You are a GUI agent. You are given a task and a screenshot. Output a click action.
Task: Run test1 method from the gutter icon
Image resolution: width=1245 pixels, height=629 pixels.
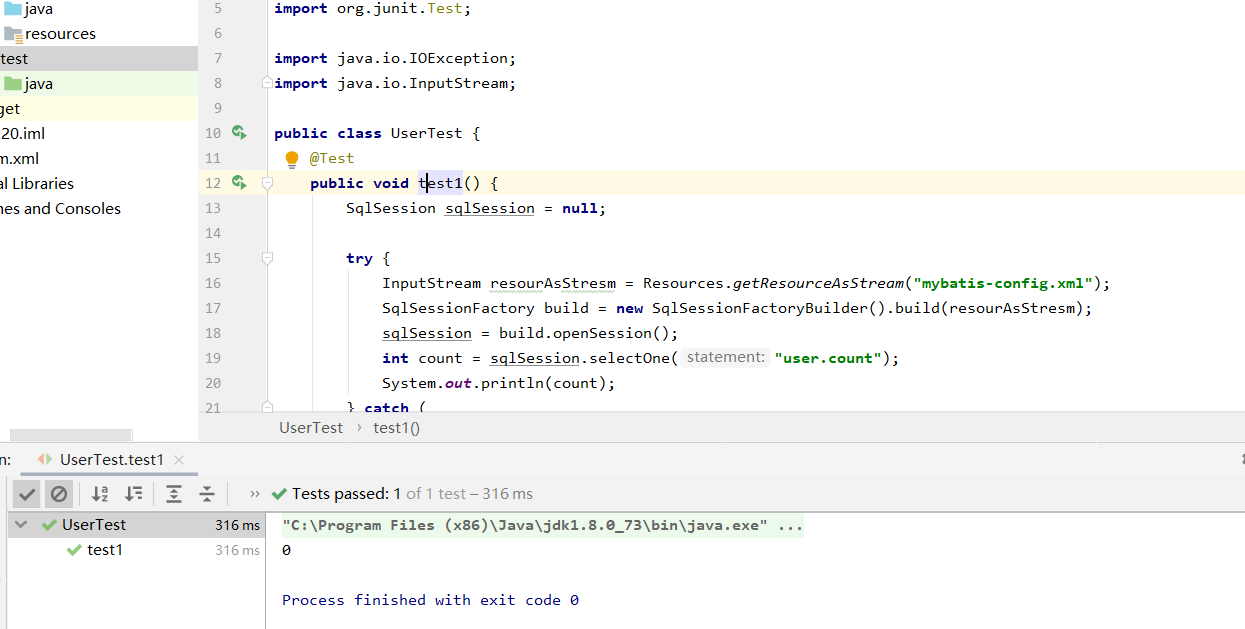[x=239, y=182]
